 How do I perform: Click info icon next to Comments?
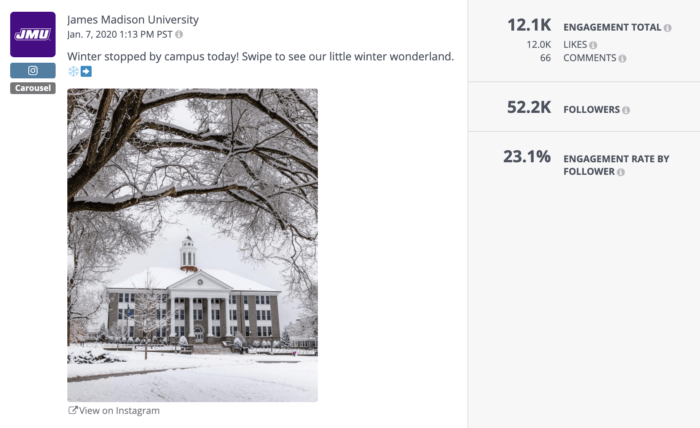[x=622, y=59]
